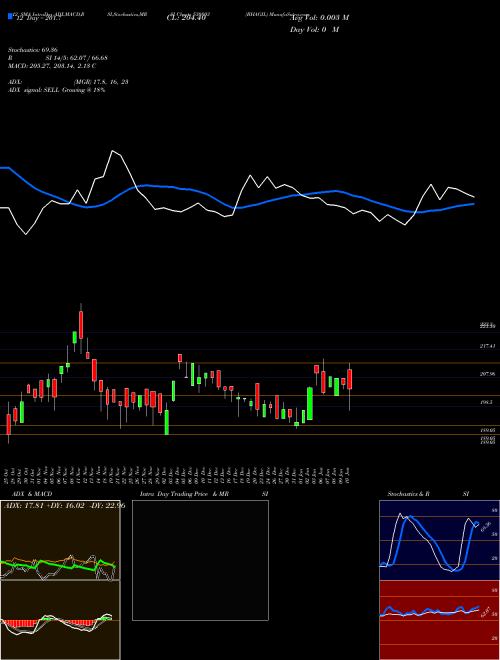Select the CL: 204.40 closing price text
The image size is (500, 660).
click(186, 18)
